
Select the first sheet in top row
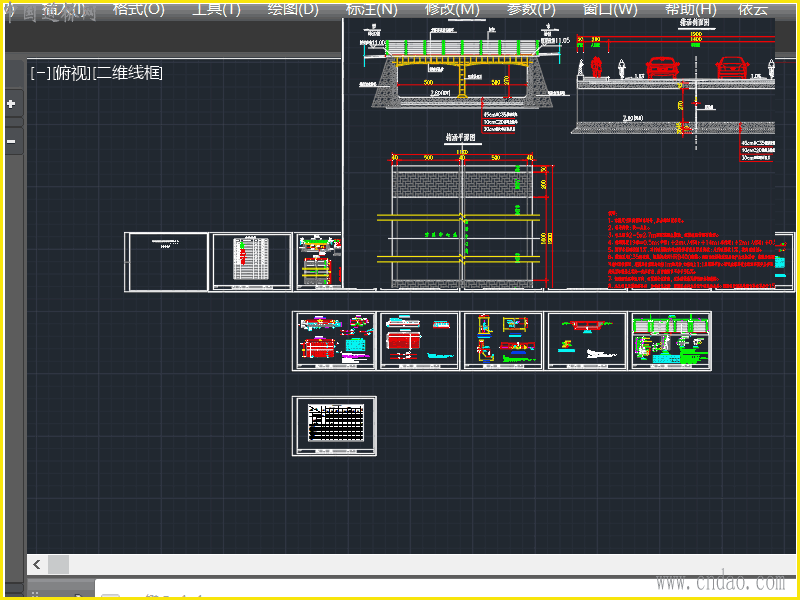point(167,262)
